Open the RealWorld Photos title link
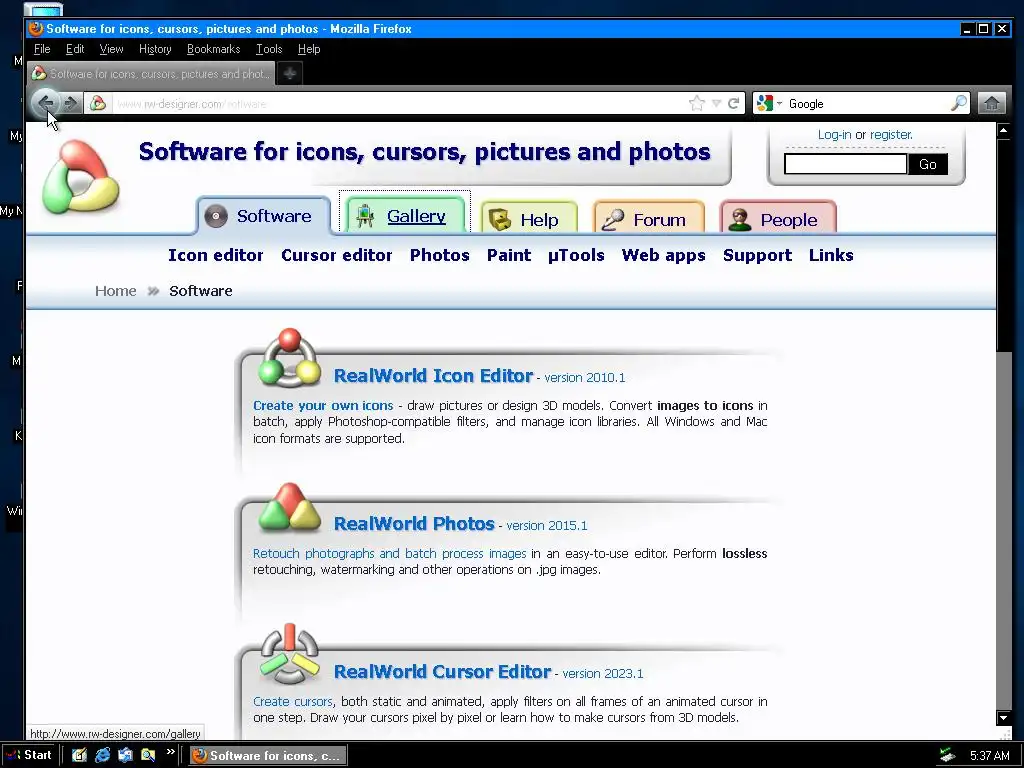1024x768 pixels. [x=414, y=524]
